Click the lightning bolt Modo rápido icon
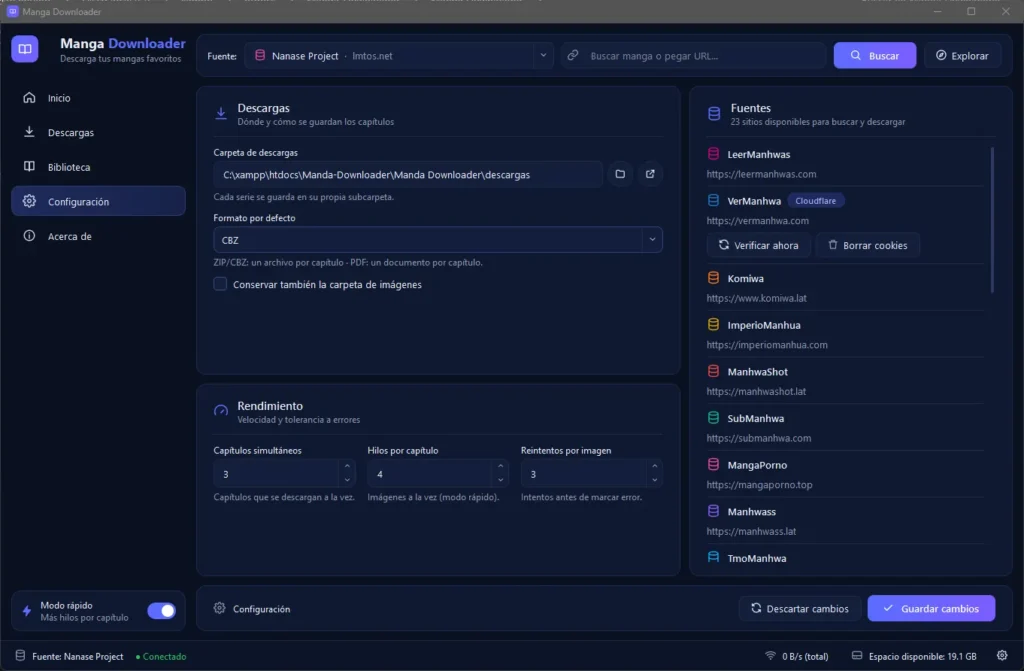The image size is (1024, 671). pos(27,611)
